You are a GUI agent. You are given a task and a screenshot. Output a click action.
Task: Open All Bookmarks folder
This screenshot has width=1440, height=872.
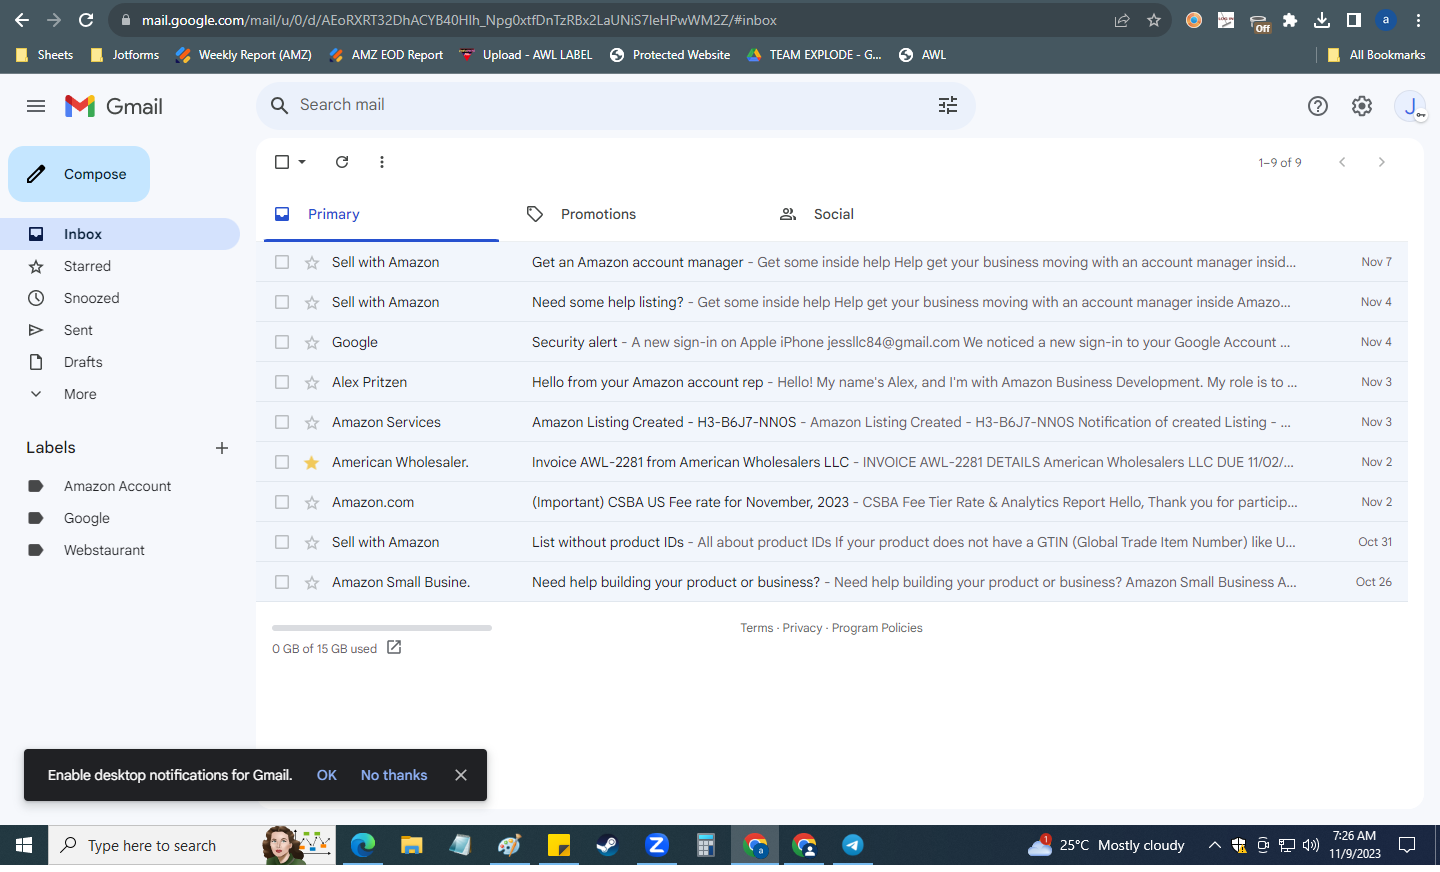click(x=1376, y=55)
